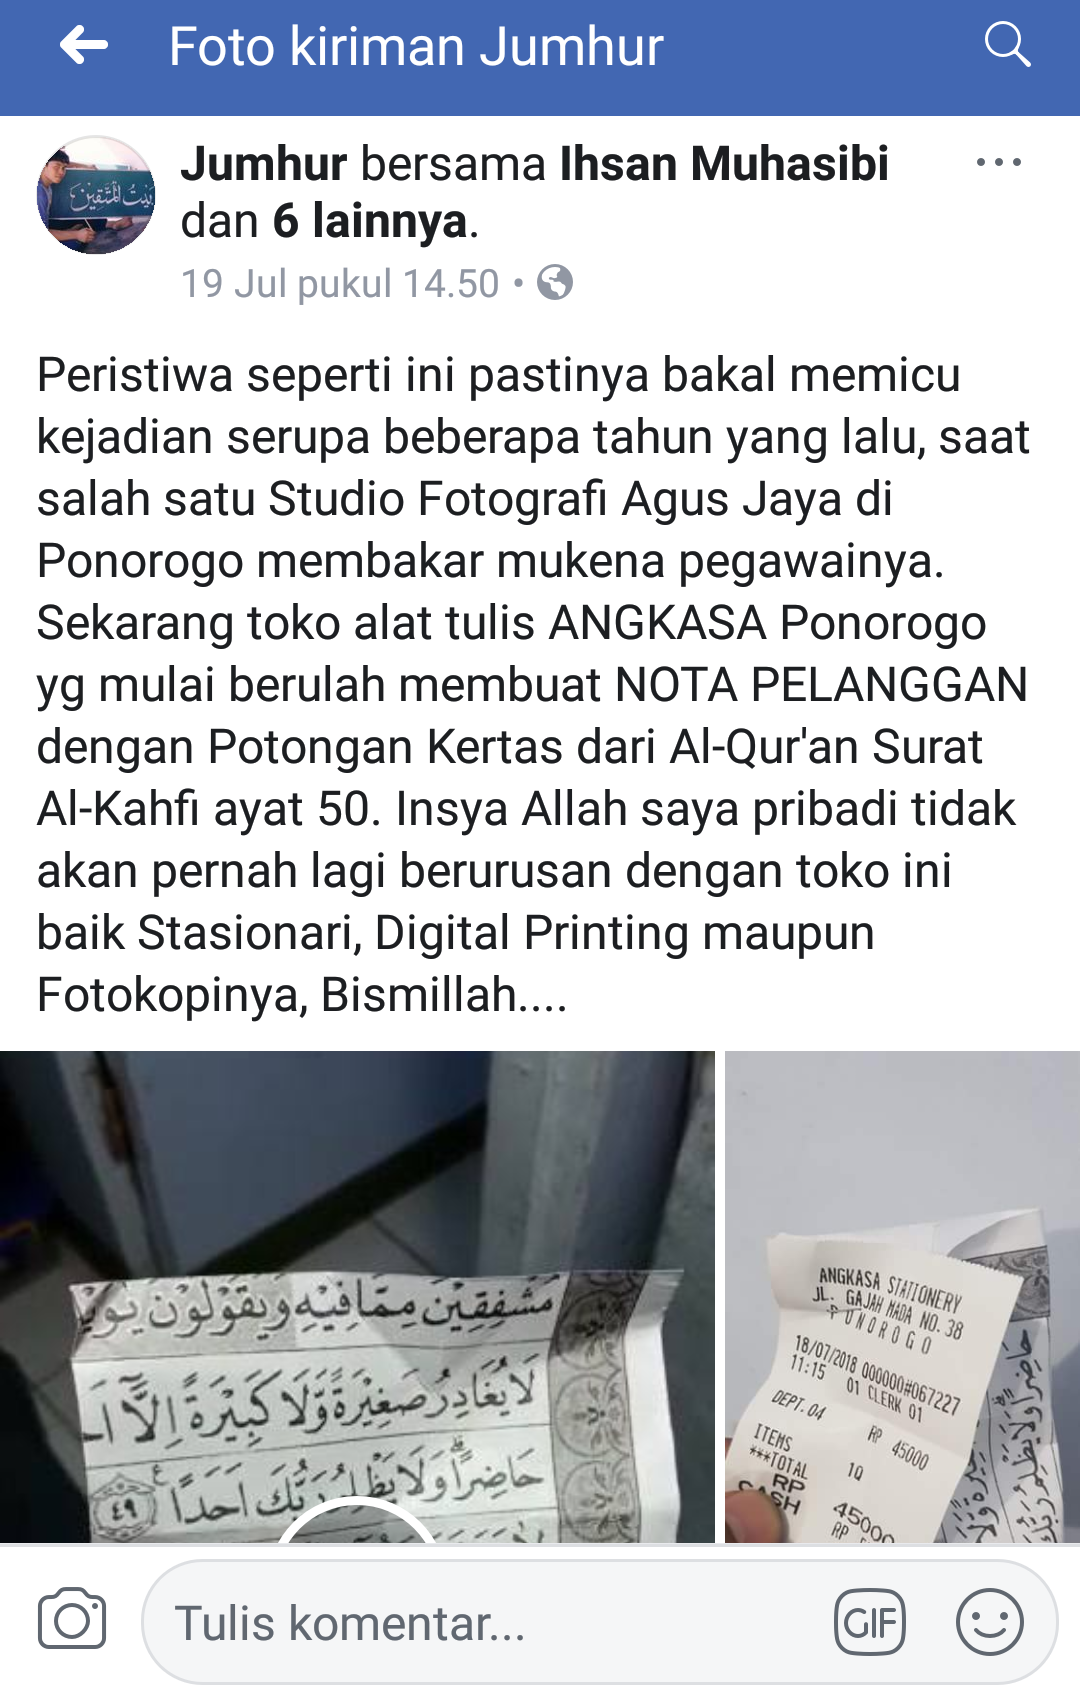Screen dimensions: 1080x1700
Task: Tap the 'Foto kiriman Jumhur' header title
Action: 416,46
